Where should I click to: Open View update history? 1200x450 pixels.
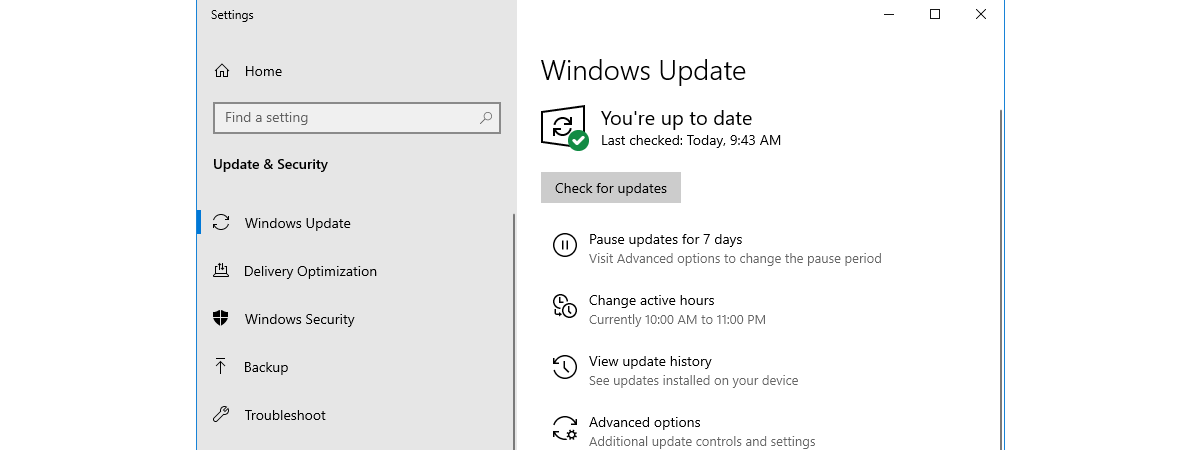coord(650,361)
